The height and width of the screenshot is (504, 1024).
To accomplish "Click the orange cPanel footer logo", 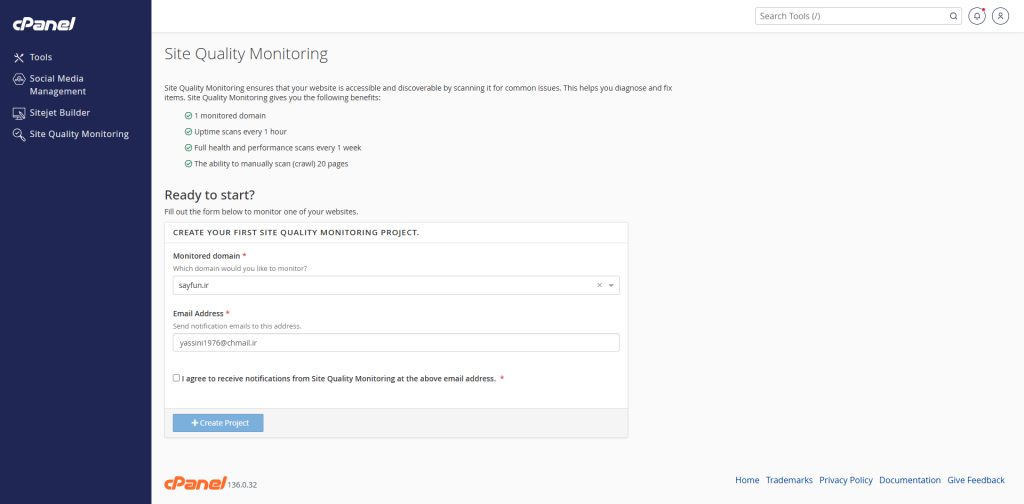I will pyautogui.click(x=195, y=483).
